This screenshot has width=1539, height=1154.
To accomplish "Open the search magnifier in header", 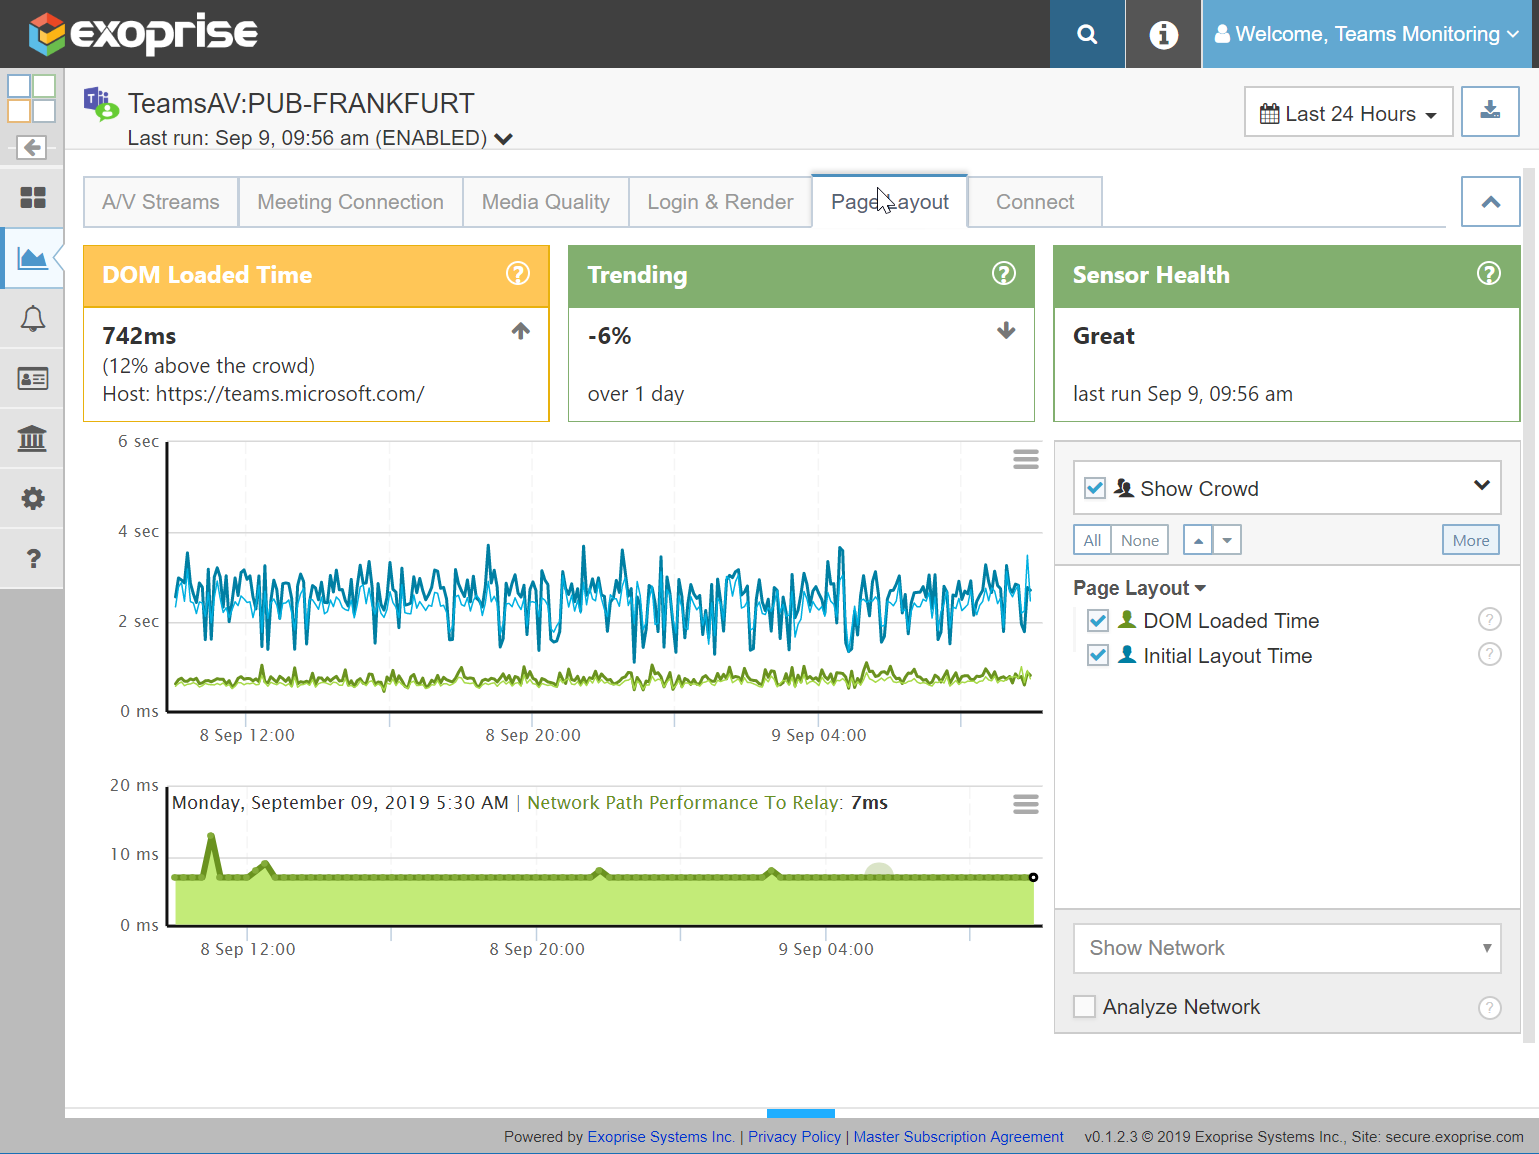I will pos(1087,34).
